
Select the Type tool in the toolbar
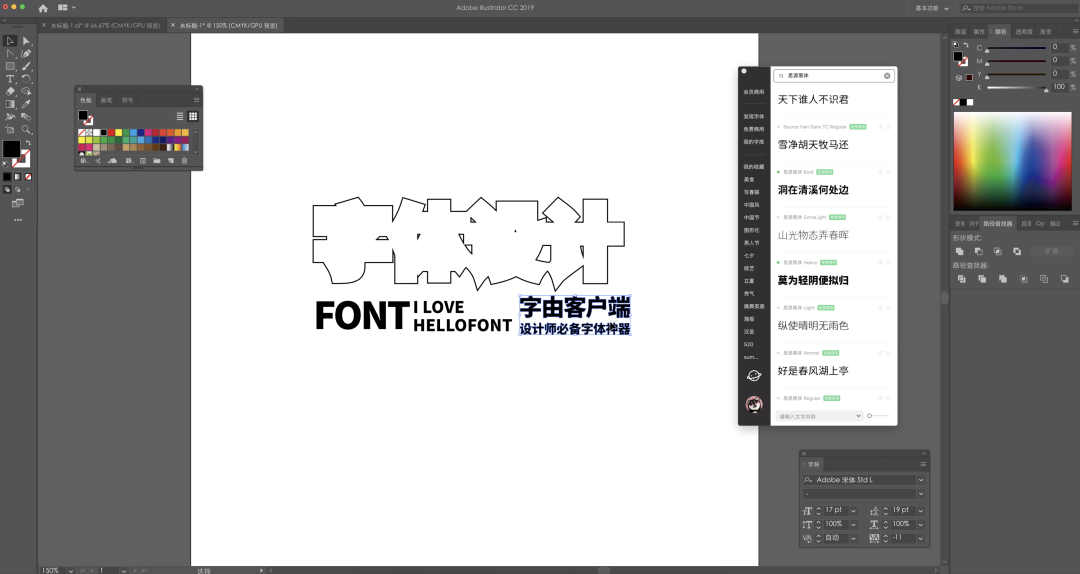click(10, 79)
